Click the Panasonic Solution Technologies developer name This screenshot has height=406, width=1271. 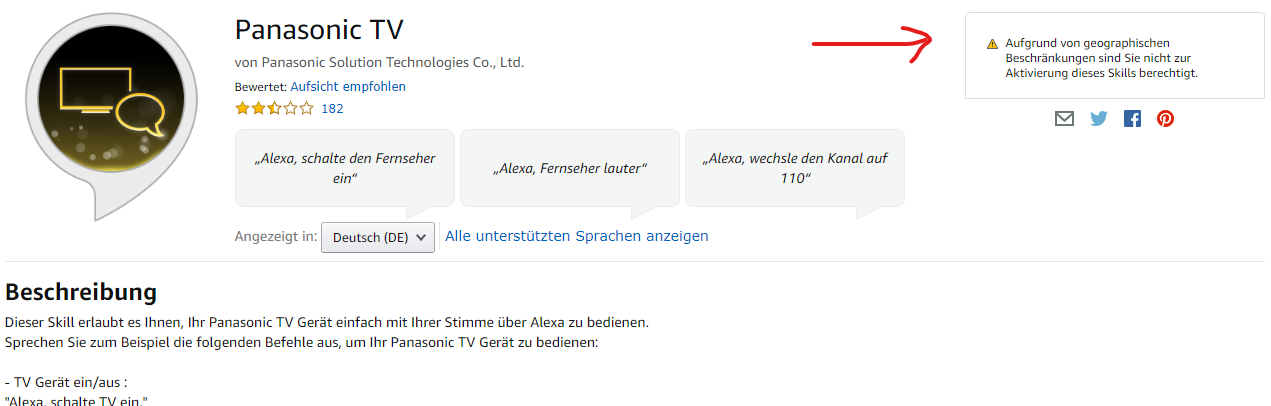(379, 62)
